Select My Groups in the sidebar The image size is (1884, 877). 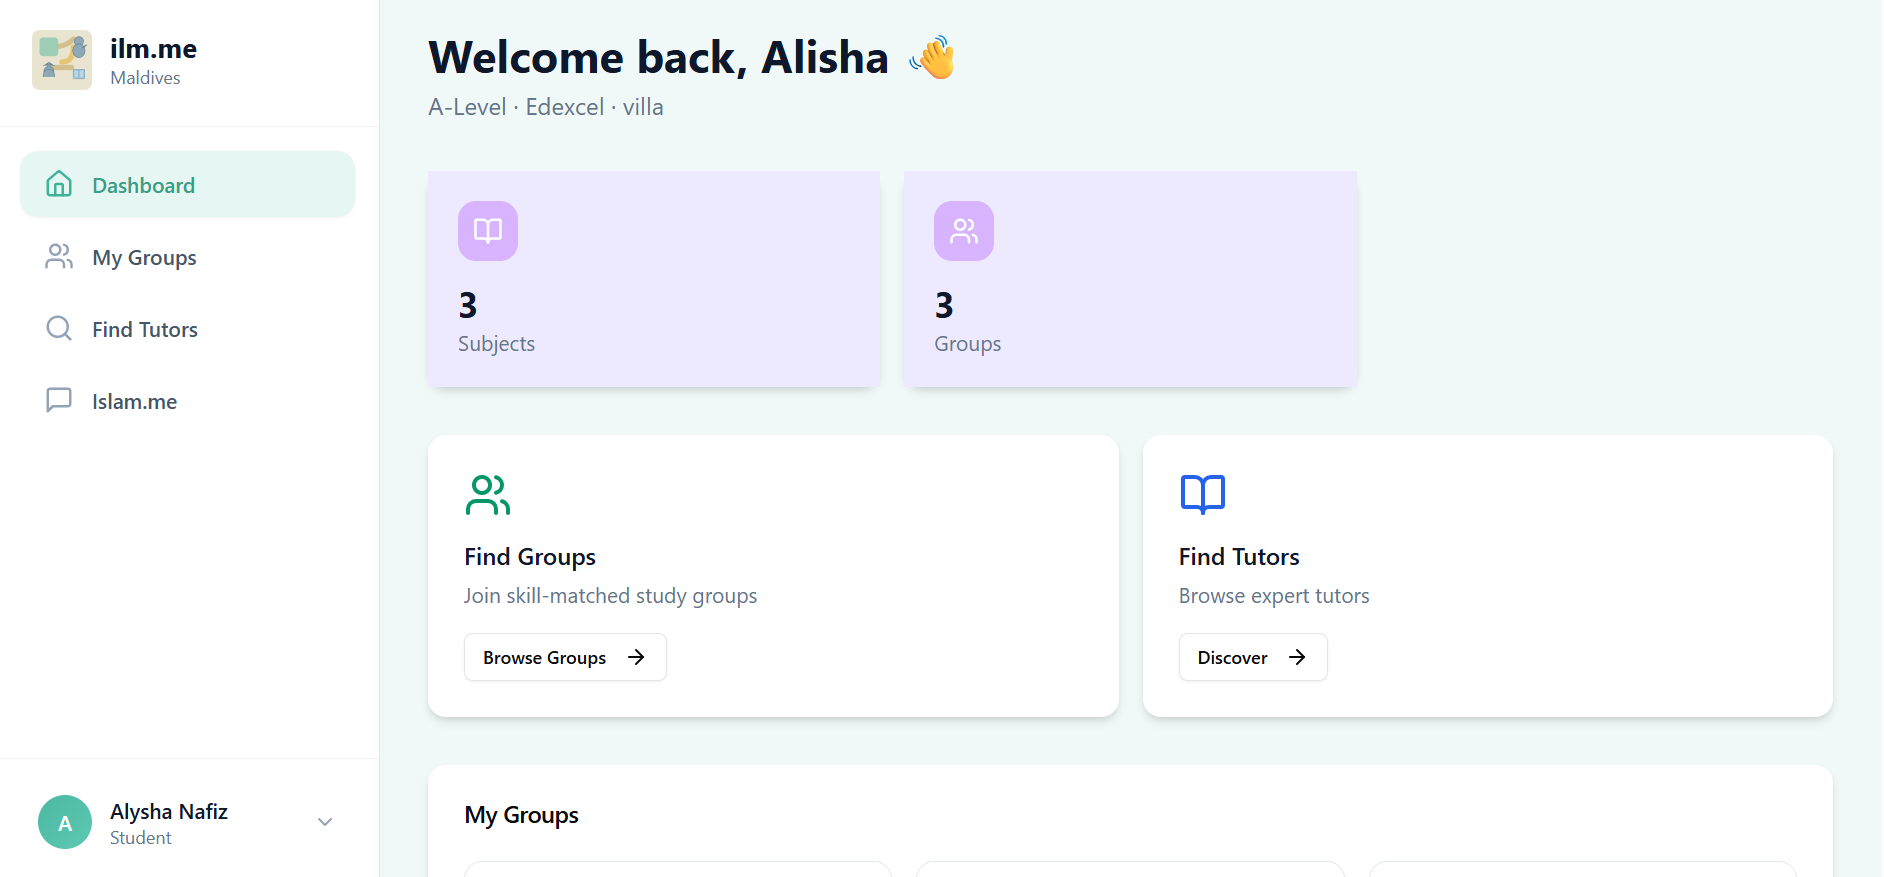tap(144, 256)
